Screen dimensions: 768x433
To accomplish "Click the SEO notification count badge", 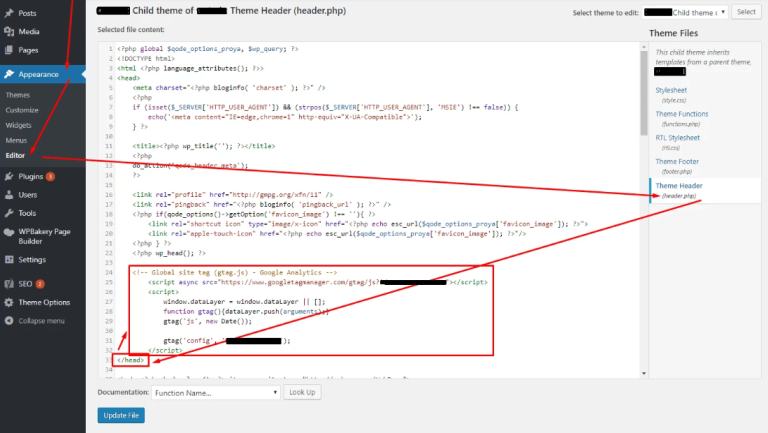I will coord(40,284).
